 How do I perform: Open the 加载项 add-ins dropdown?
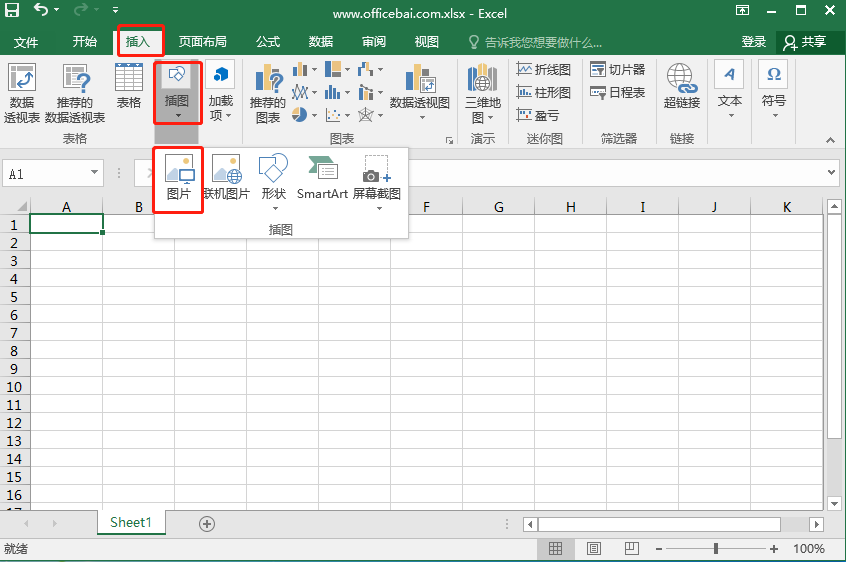pos(221,93)
